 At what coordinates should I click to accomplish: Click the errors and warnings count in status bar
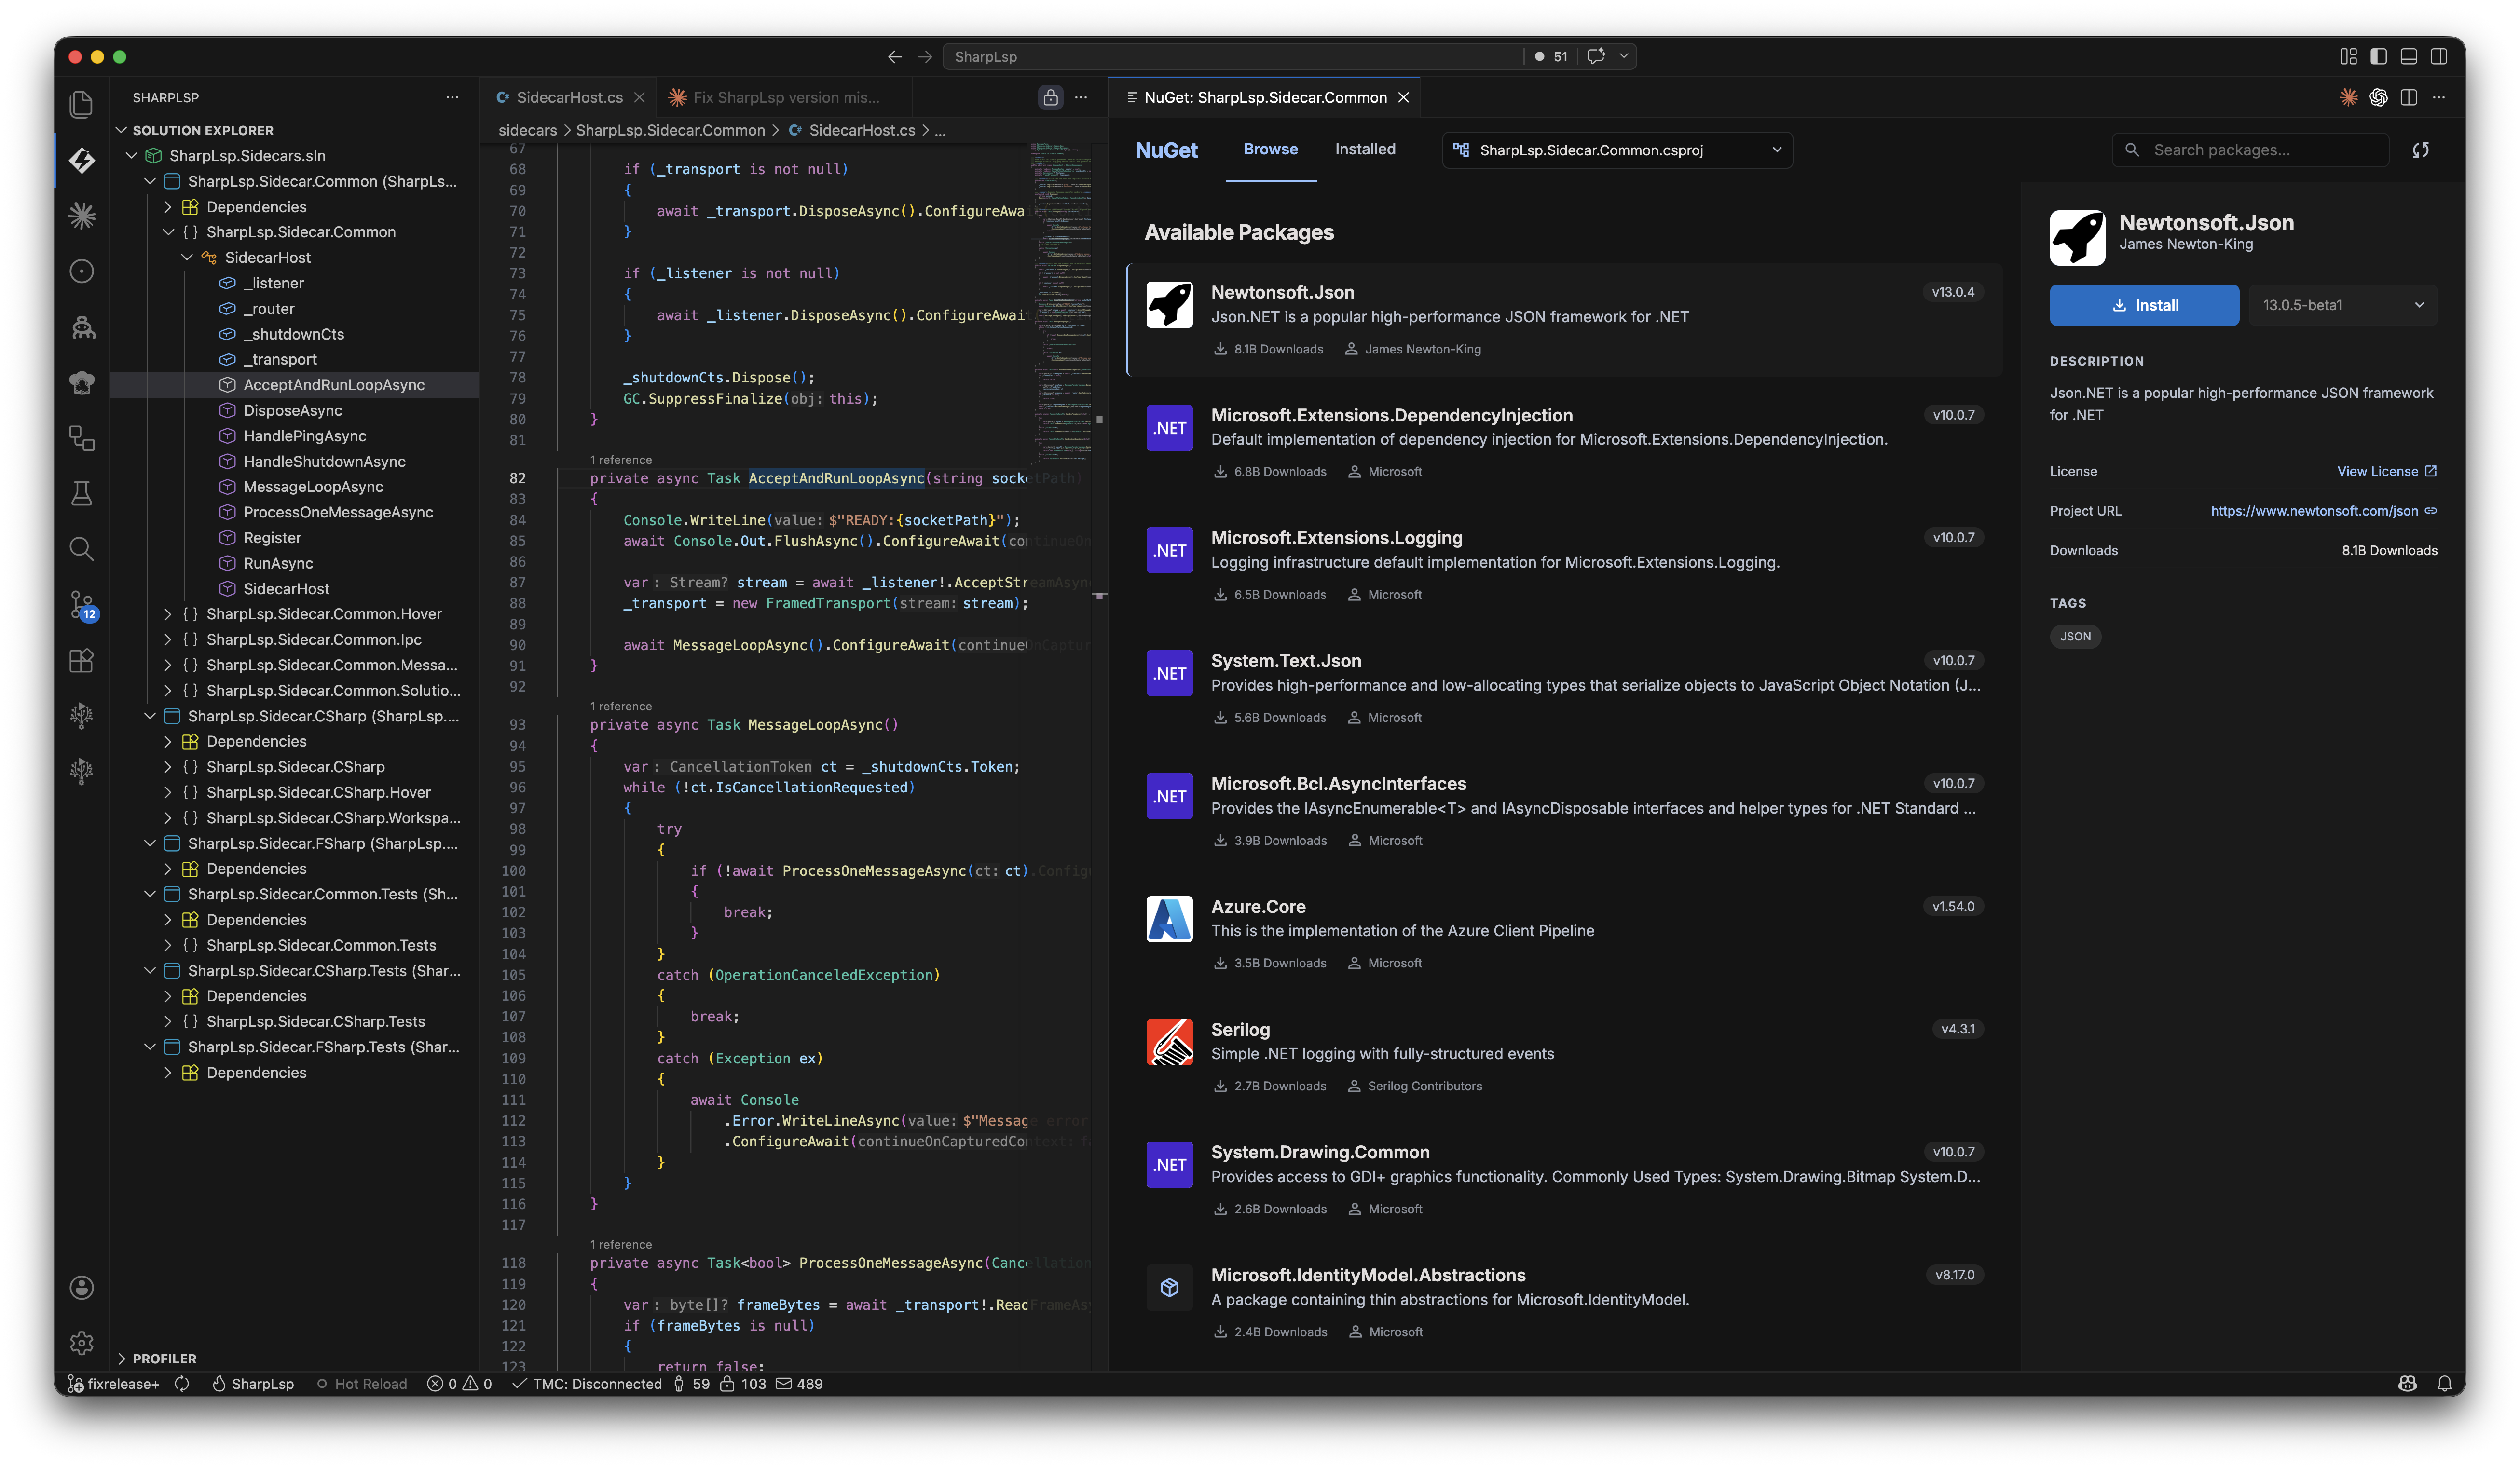(460, 1384)
